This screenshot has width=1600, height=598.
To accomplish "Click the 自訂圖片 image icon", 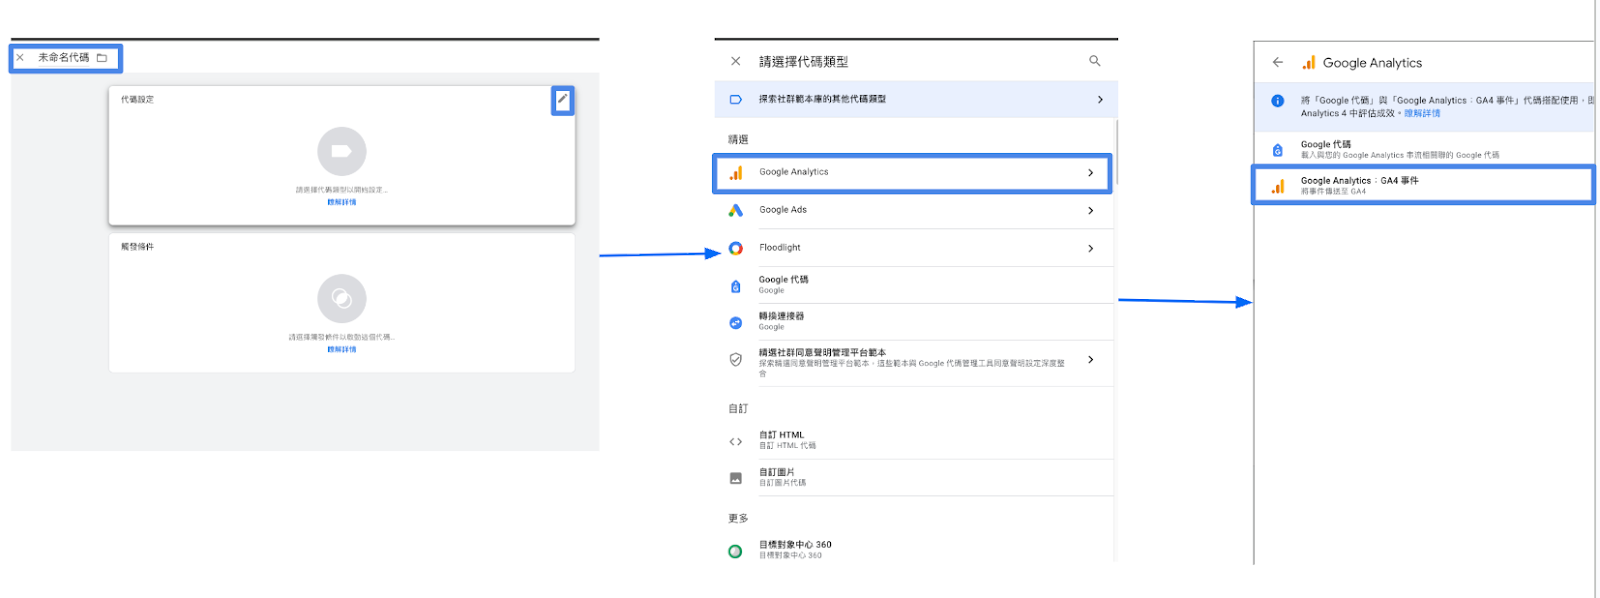I will coord(736,478).
